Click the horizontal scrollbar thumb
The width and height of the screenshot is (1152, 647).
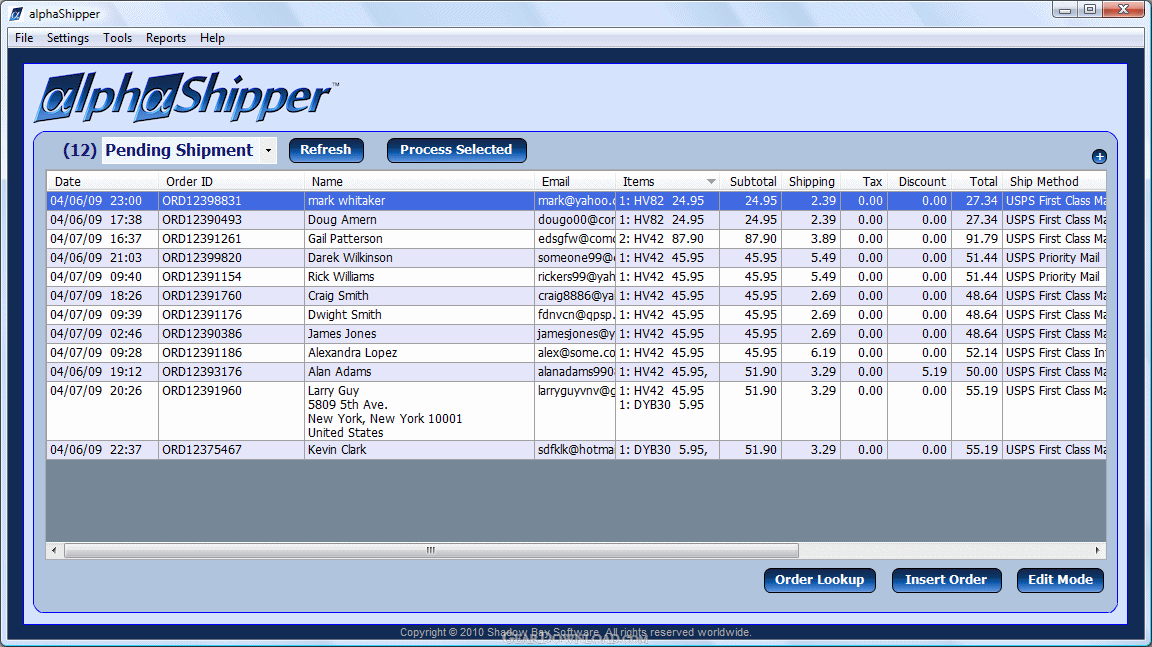click(x=431, y=550)
